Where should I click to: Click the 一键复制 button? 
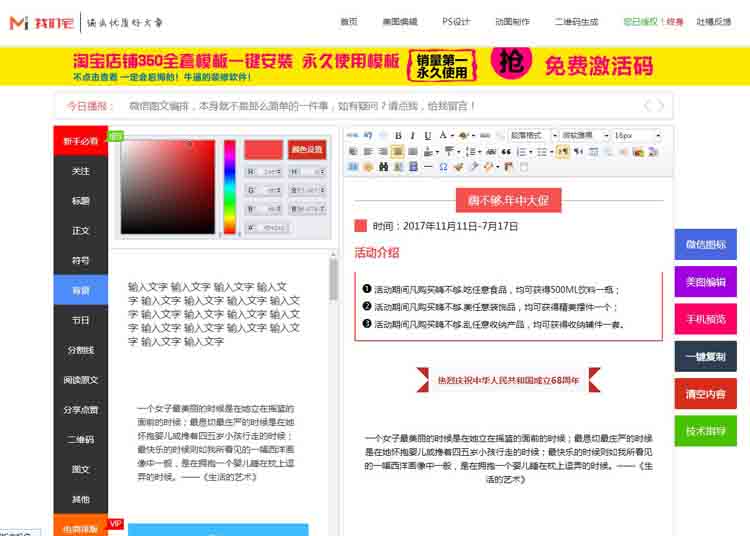[x=705, y=356]
